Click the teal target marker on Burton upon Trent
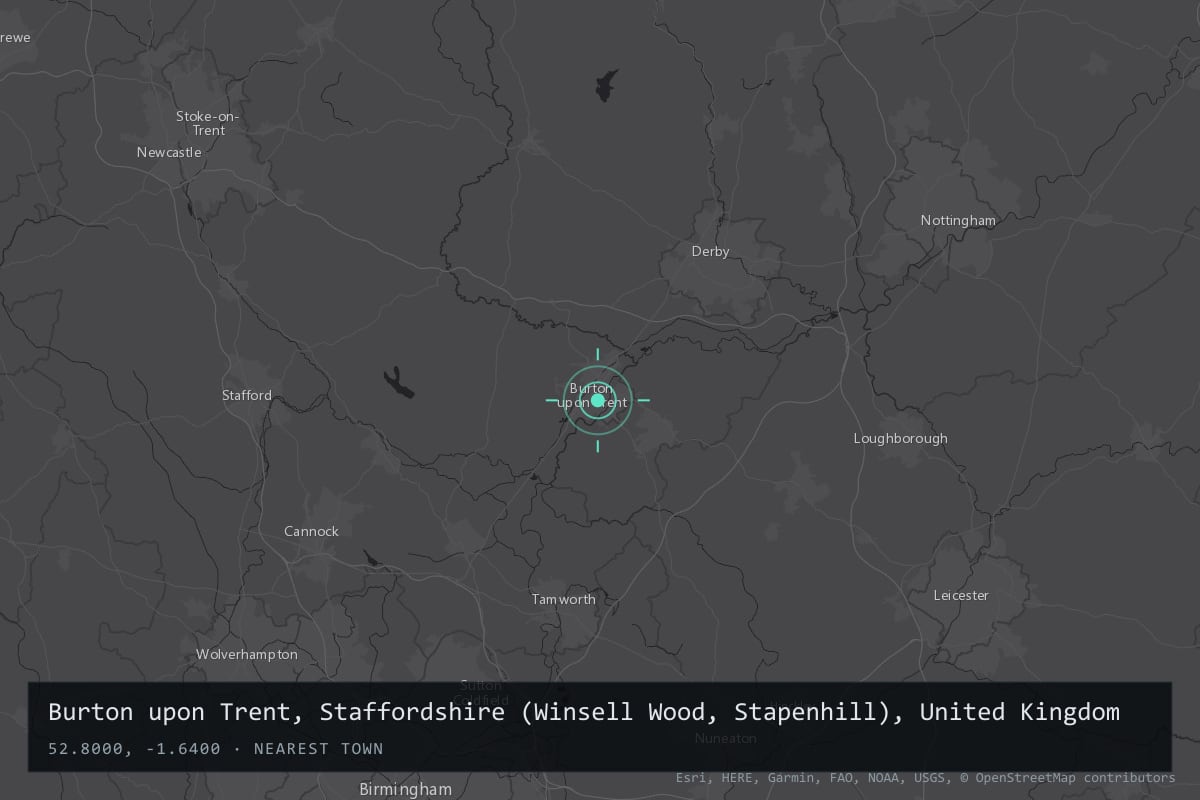The width and height of the screenshot is (1200, 800). tap(598, 401)
